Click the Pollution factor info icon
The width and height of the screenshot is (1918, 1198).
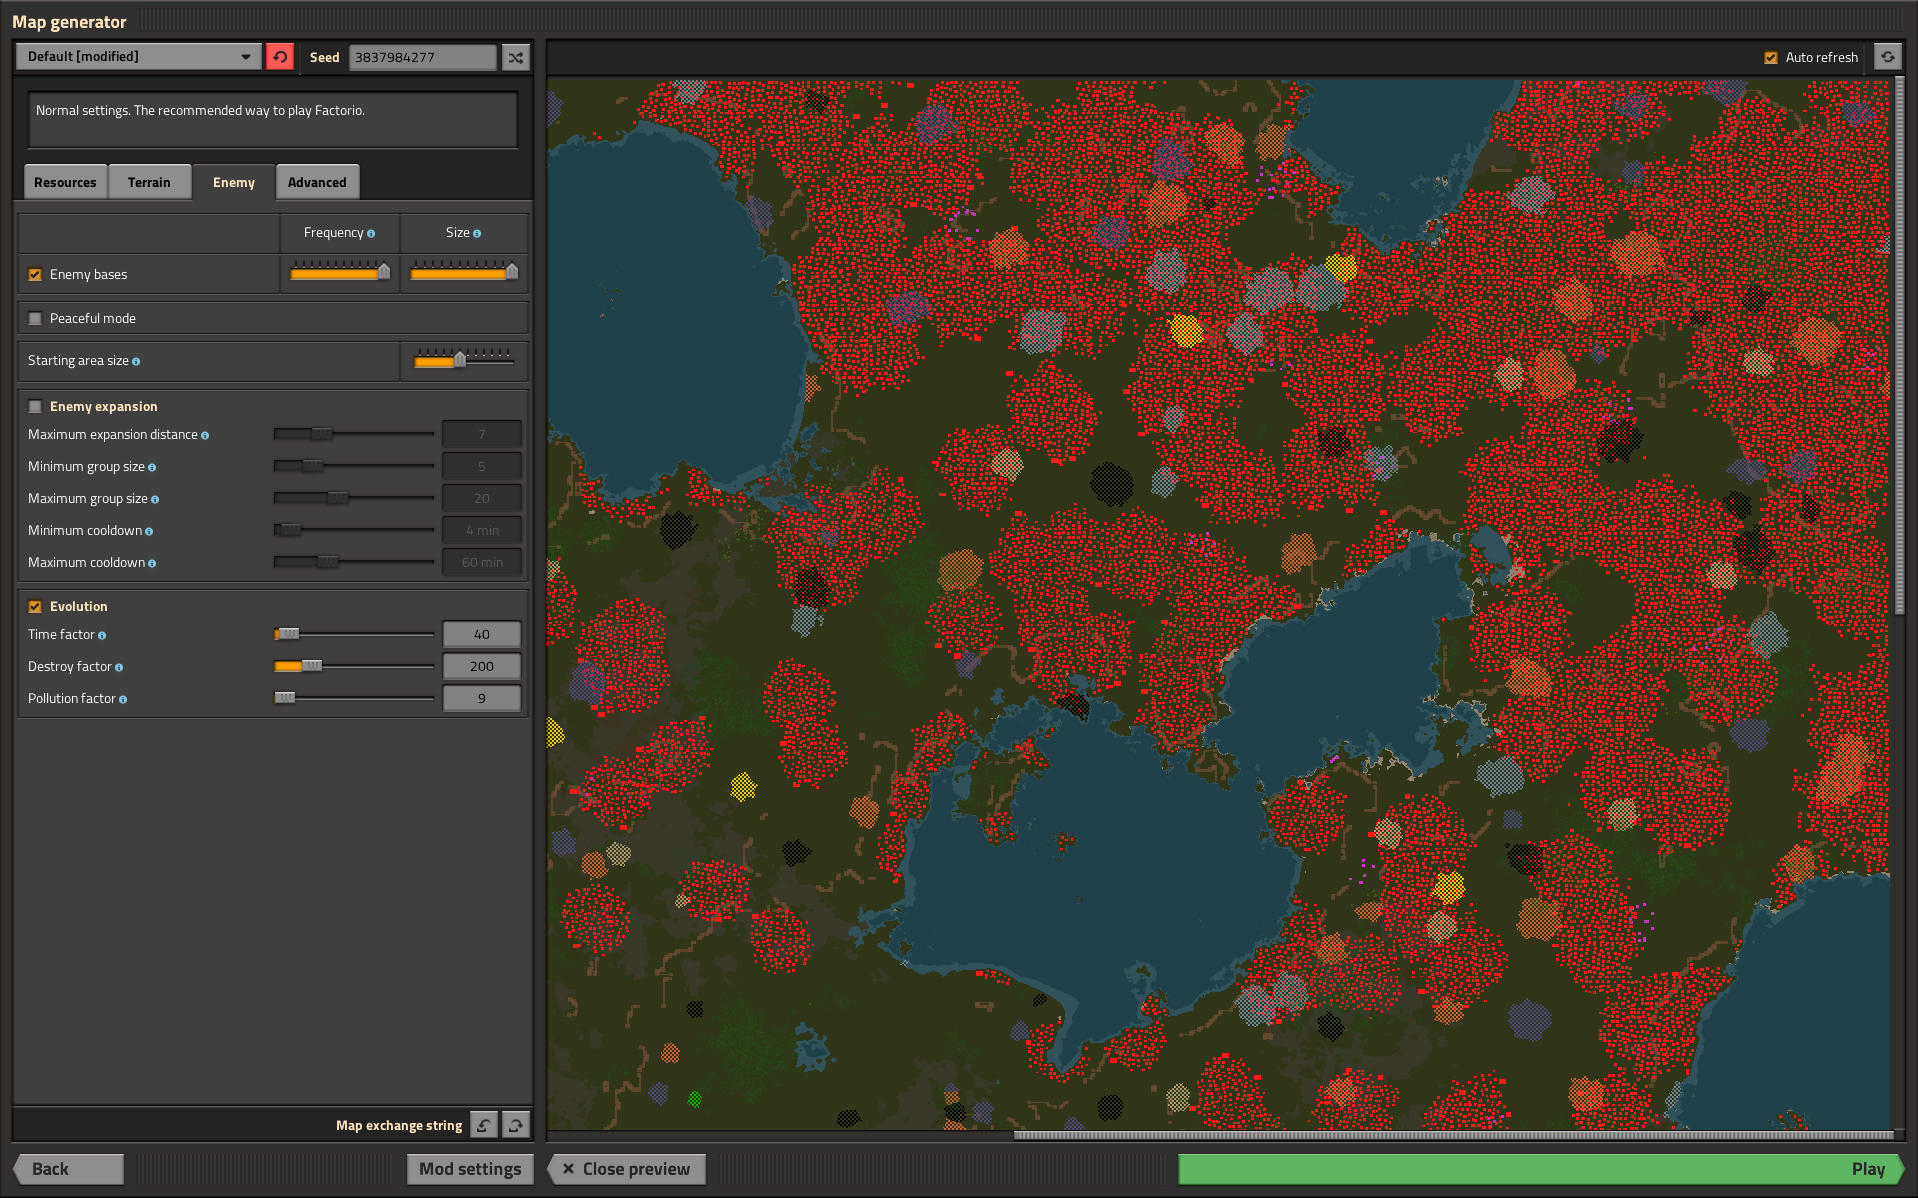click(x=123, y=699)
